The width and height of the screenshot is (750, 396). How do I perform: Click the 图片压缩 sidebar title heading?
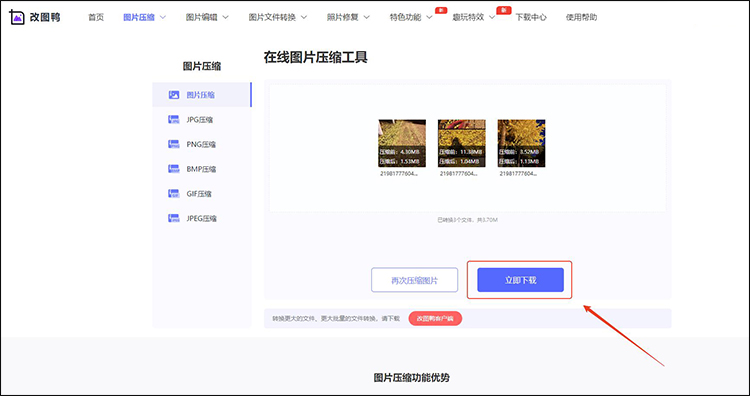(202, 66)
